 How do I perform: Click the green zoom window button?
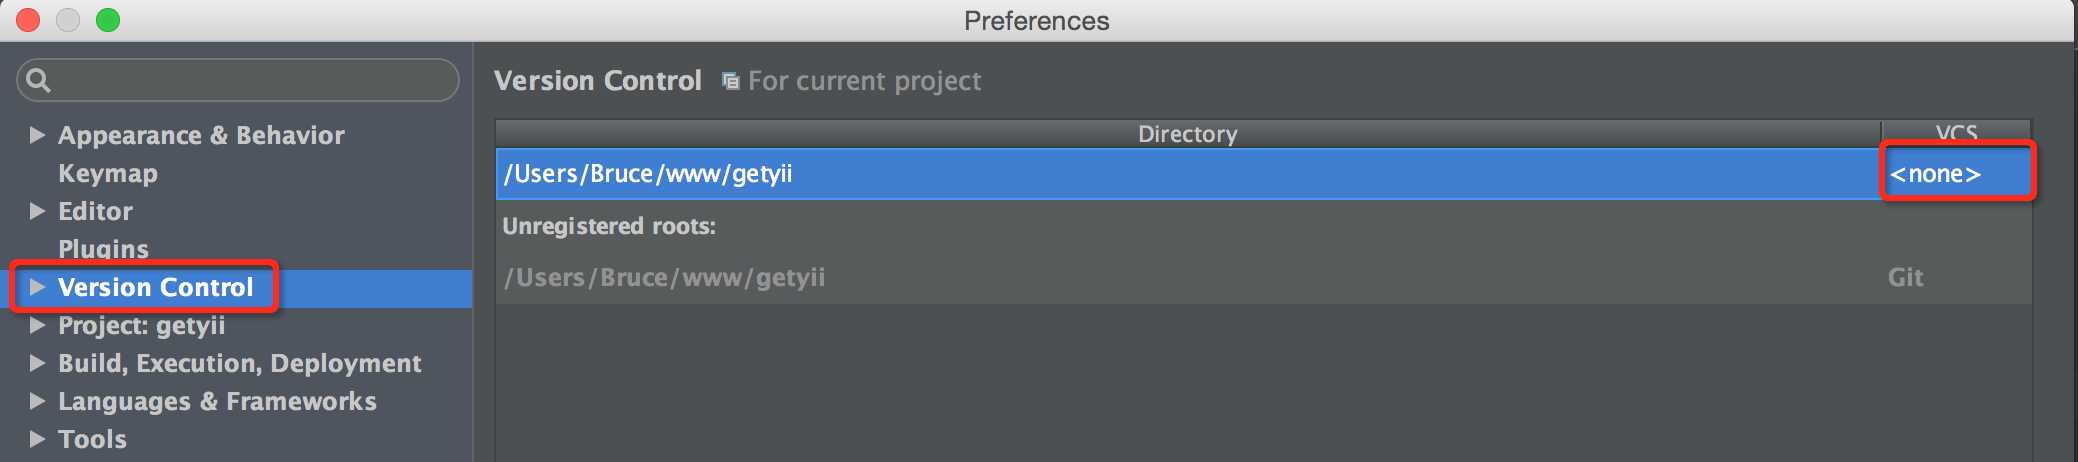(x=108, y=20)
